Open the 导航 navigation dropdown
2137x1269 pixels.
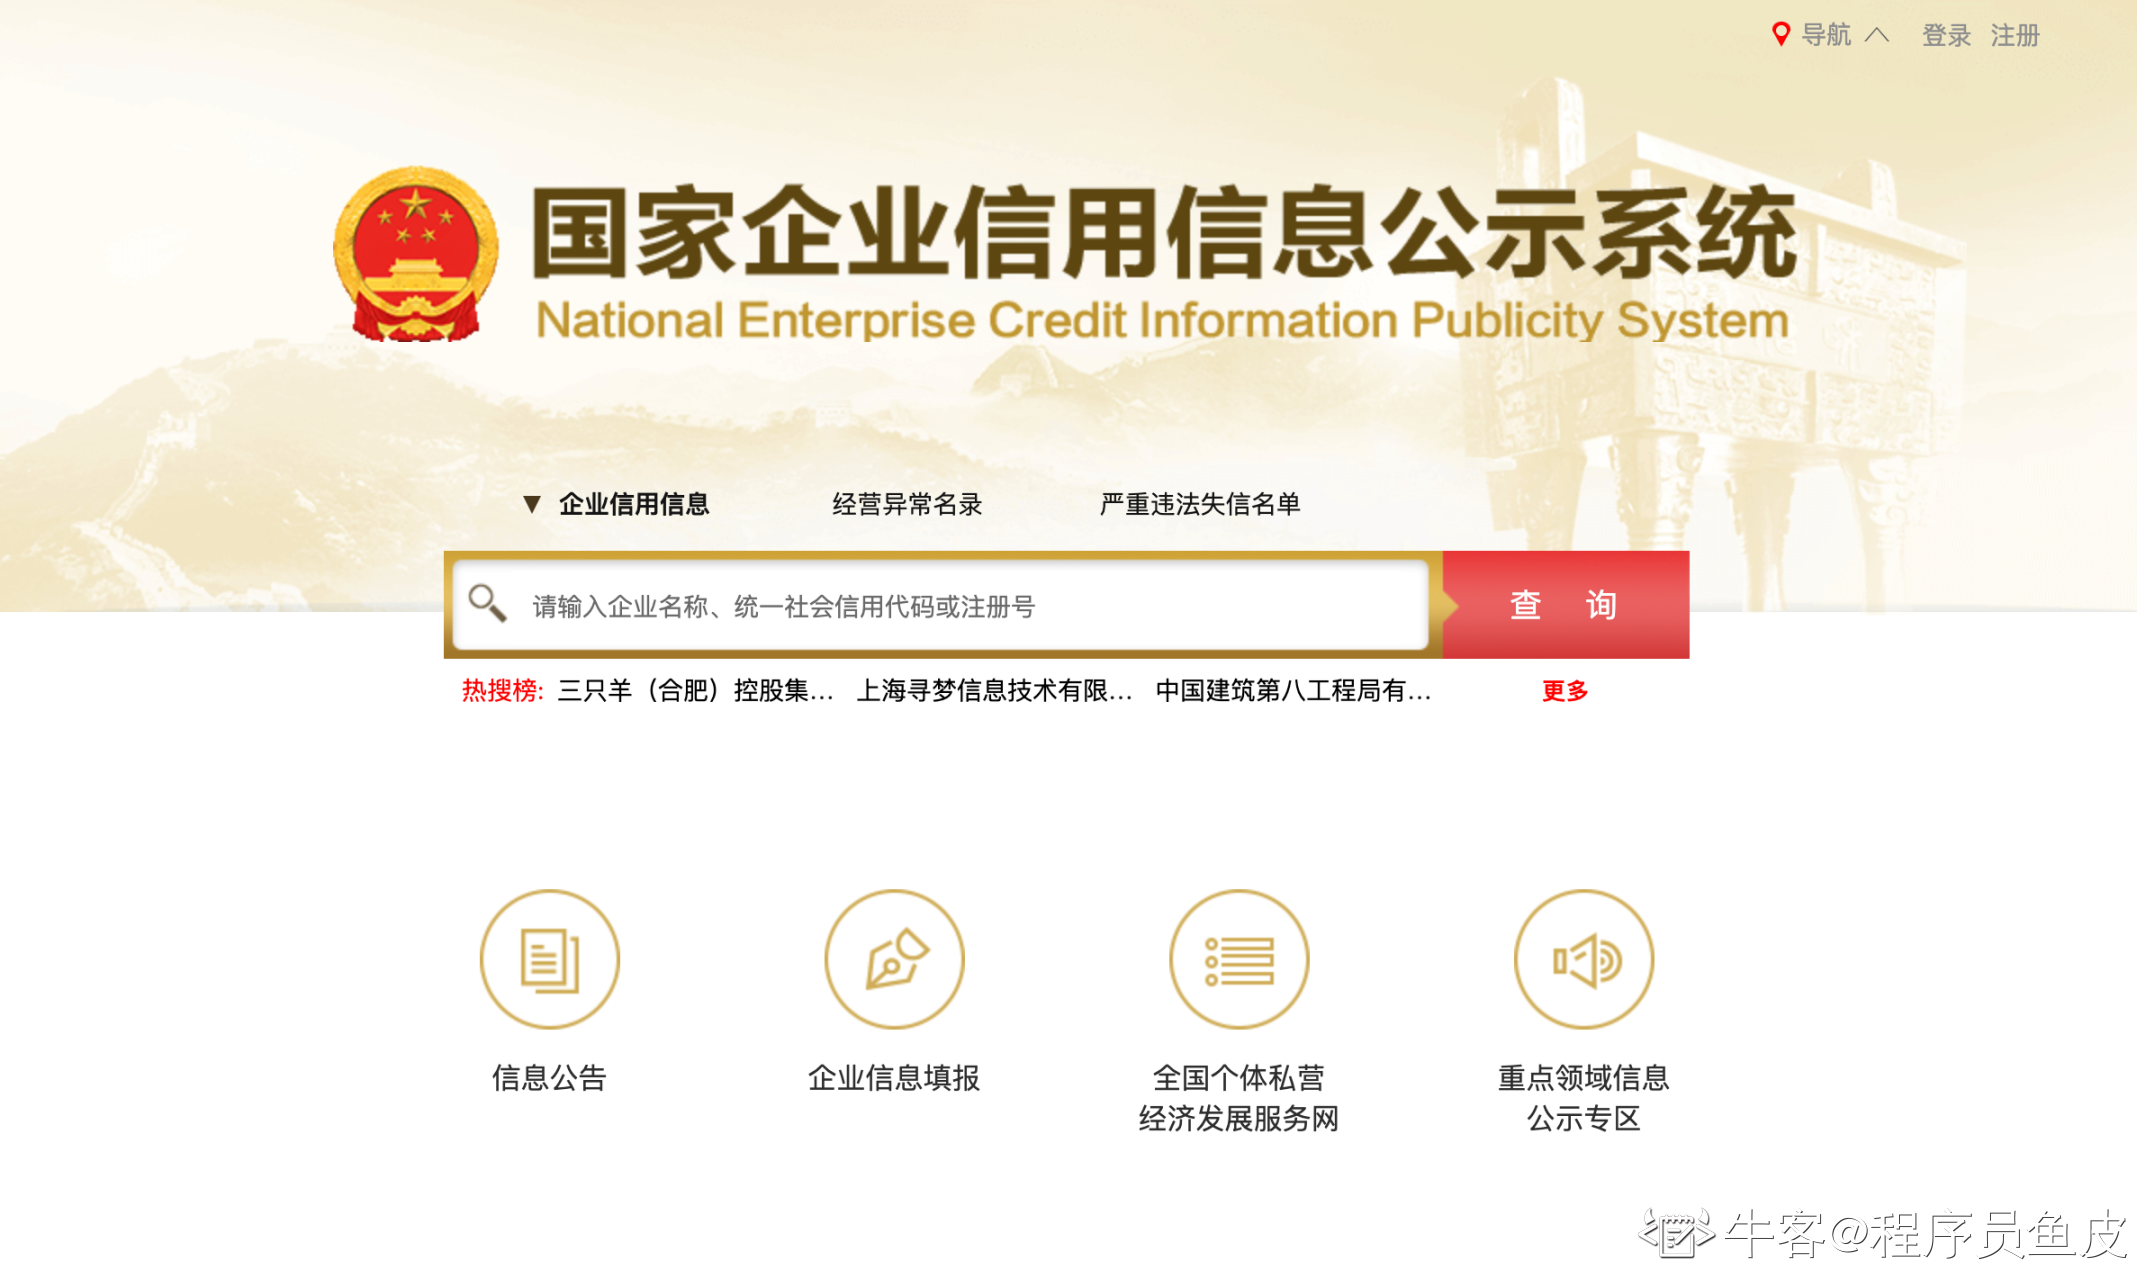pos(1826,35)
